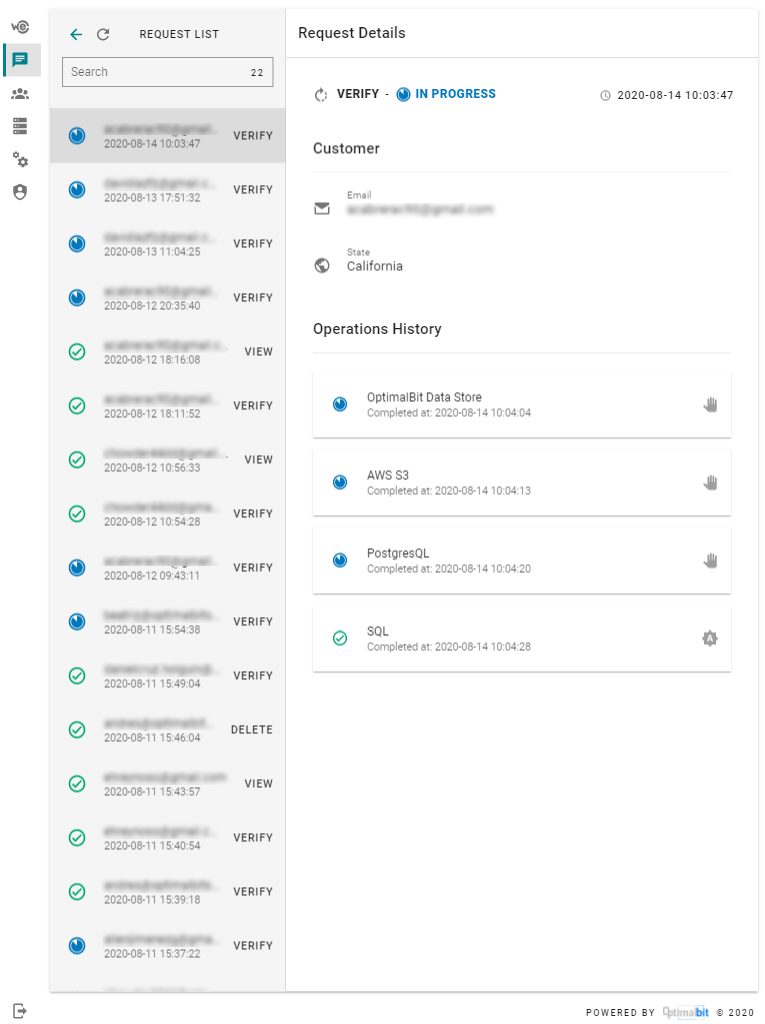Screen dimensions: 765x1024
Task: Click hand icon on OptimalBit Data Store card
Action: click(710, 405)
